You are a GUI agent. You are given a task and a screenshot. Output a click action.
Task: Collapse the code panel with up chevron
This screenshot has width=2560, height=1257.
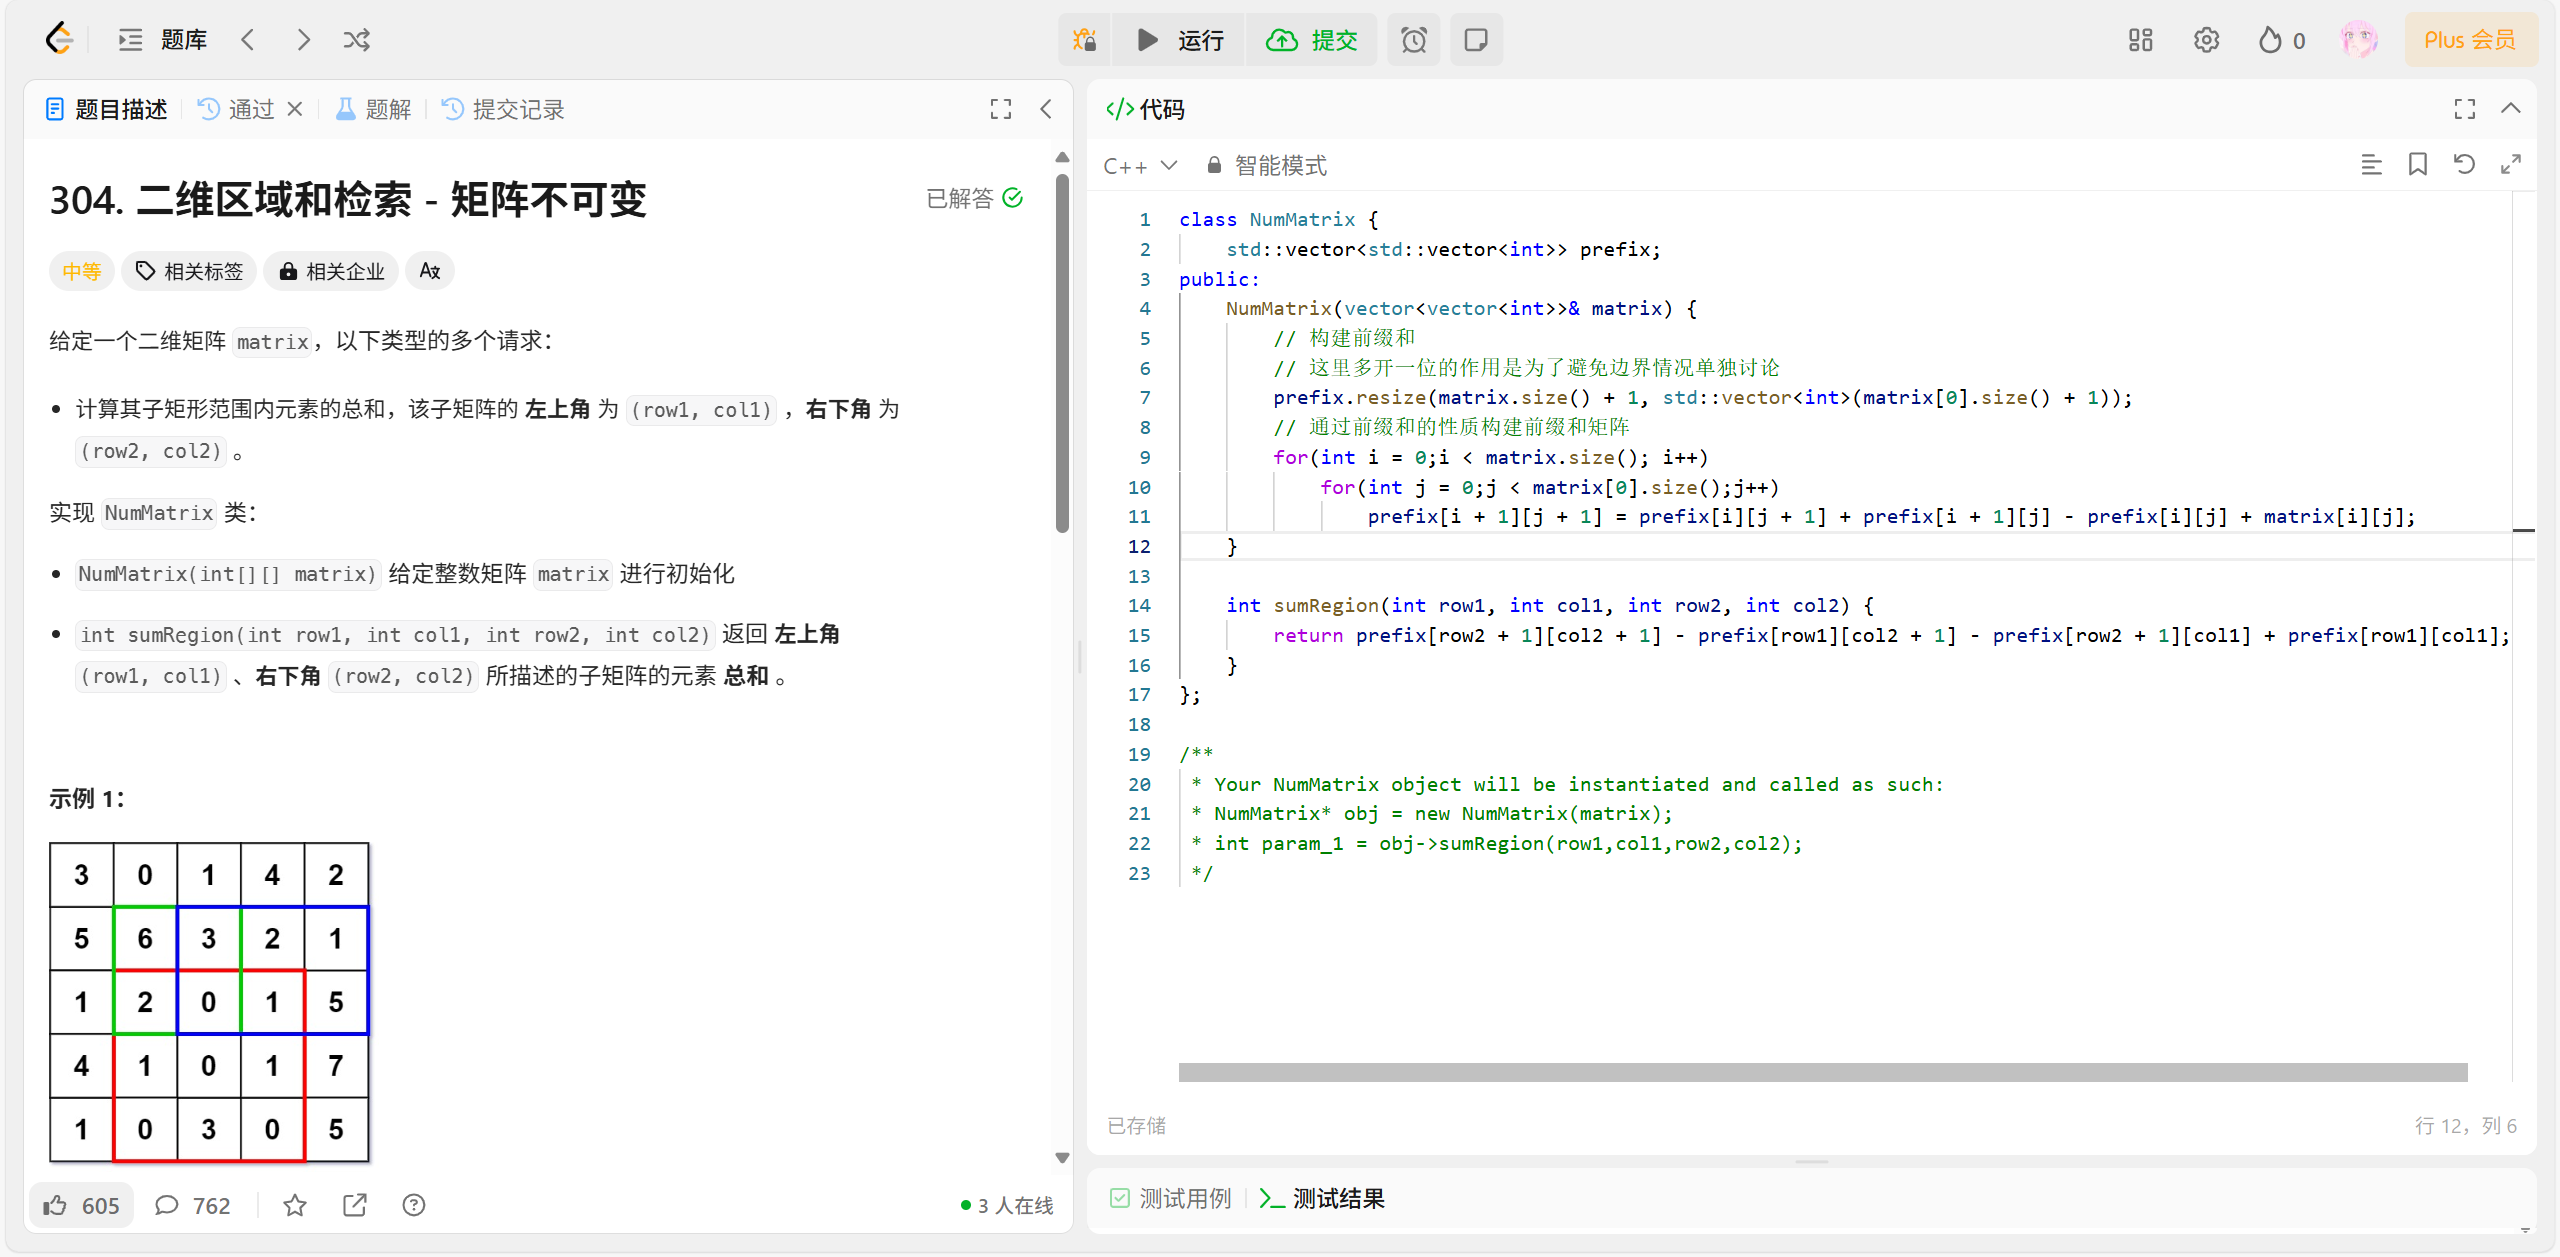2510,109
